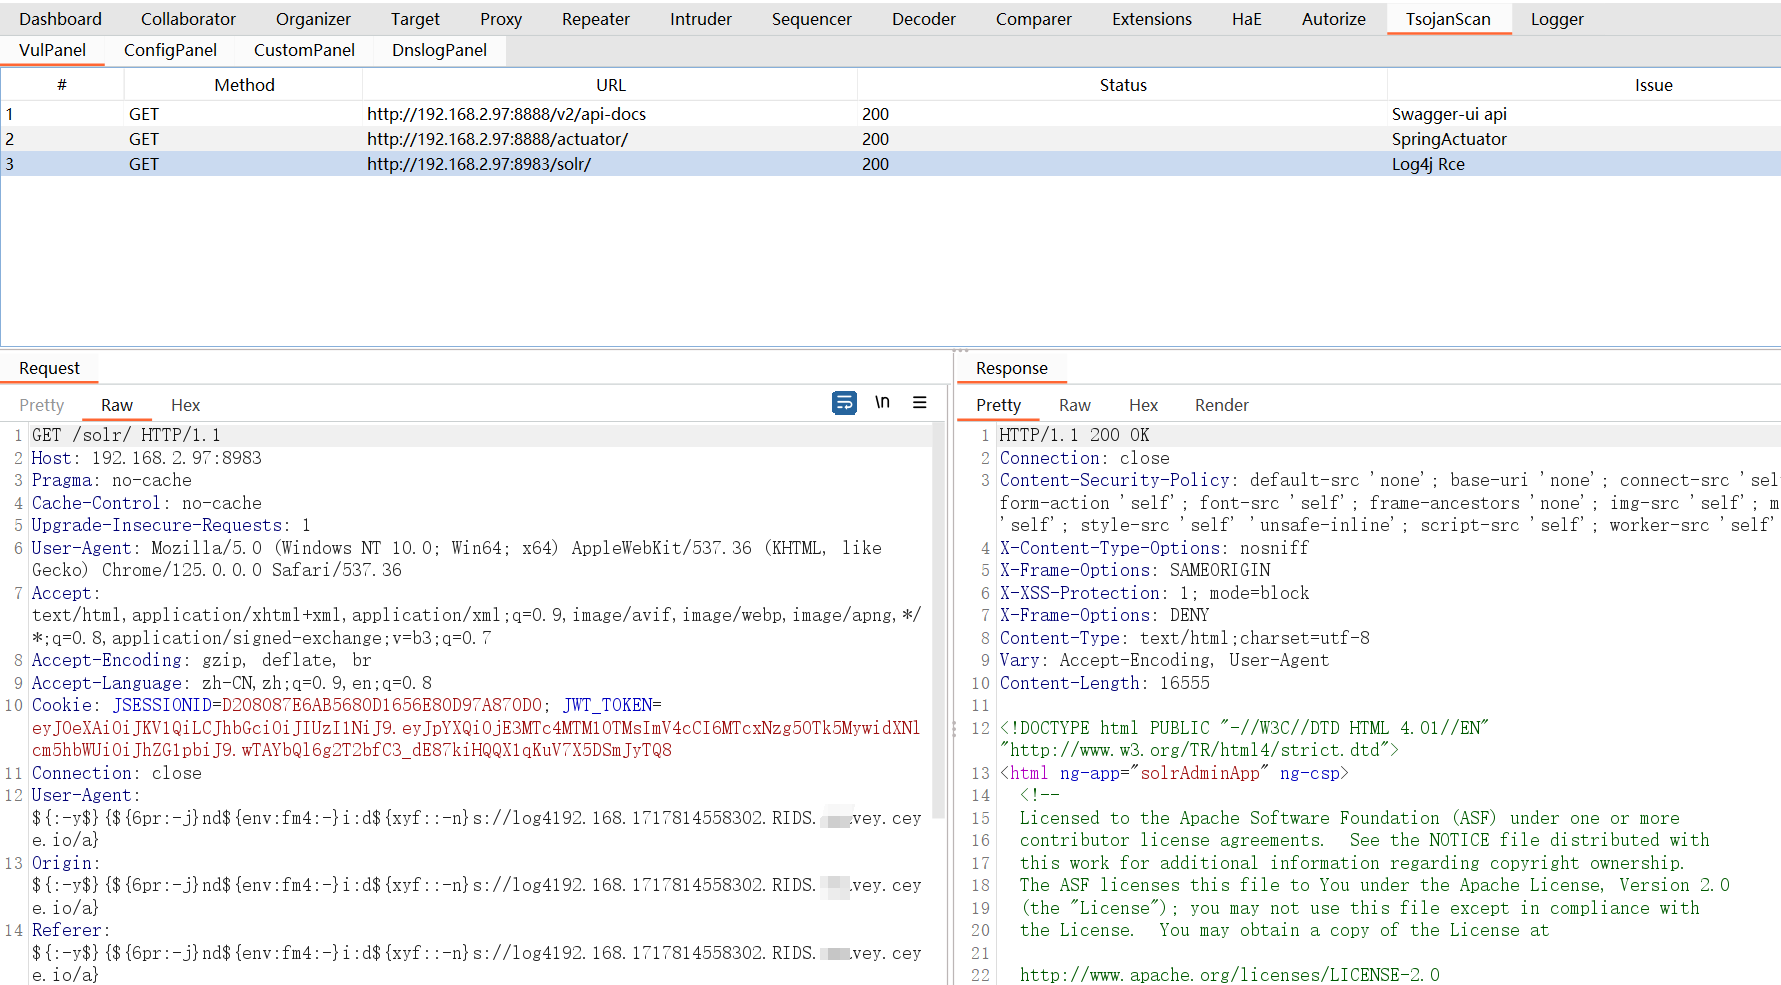Switch Request view to Pretty

click(41, 405)
